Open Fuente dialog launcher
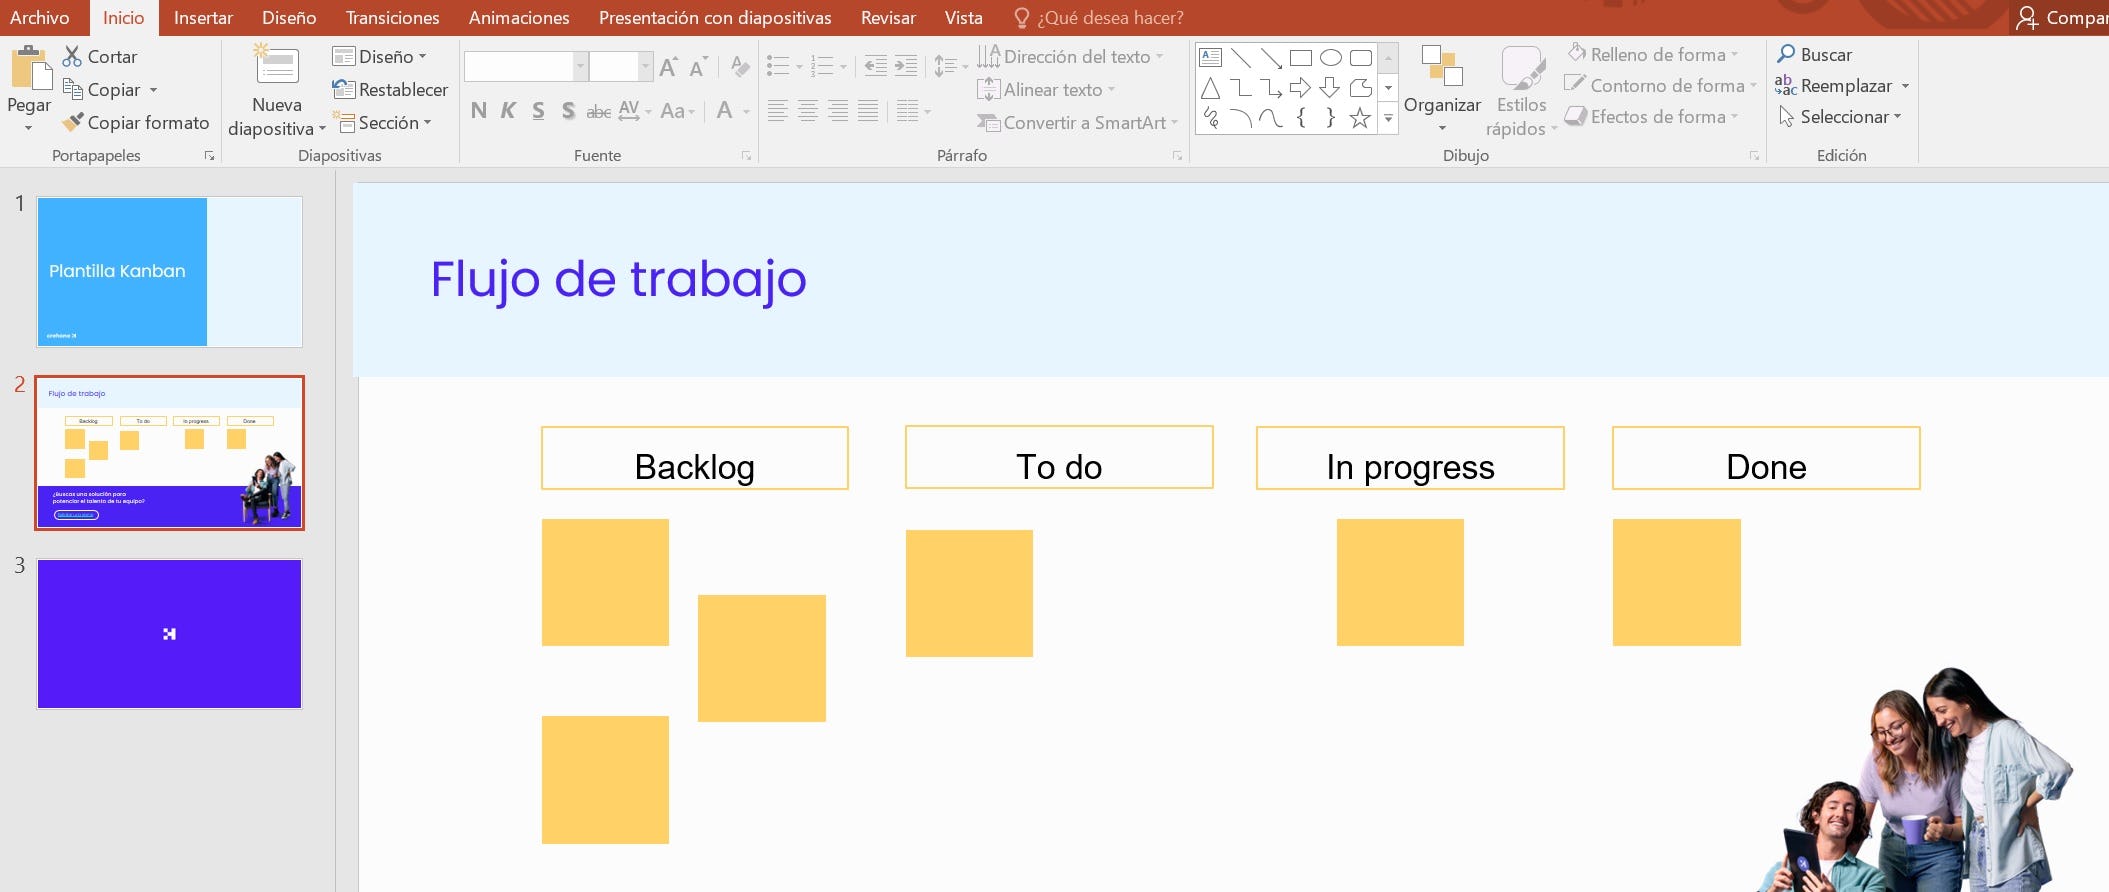Viewport: 2109px width, 892px height. (x=746, y=156)
